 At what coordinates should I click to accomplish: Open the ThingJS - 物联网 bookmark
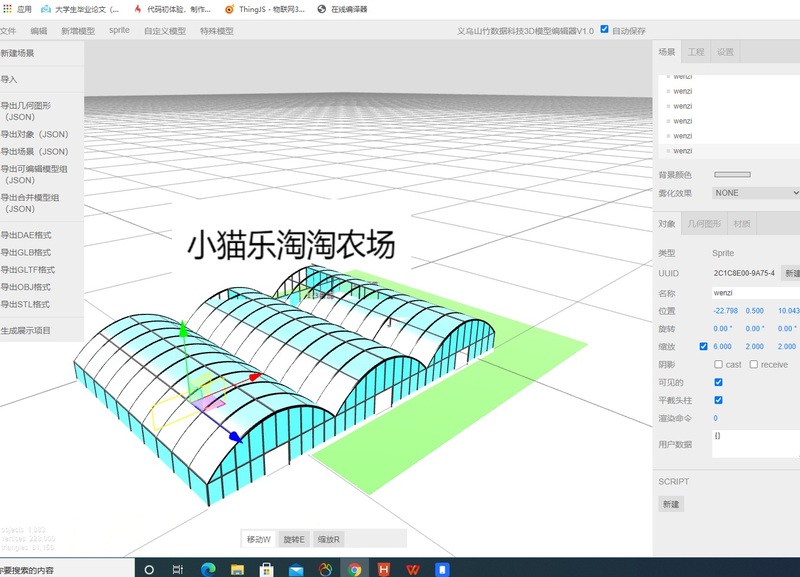click(x=265, y=9)
